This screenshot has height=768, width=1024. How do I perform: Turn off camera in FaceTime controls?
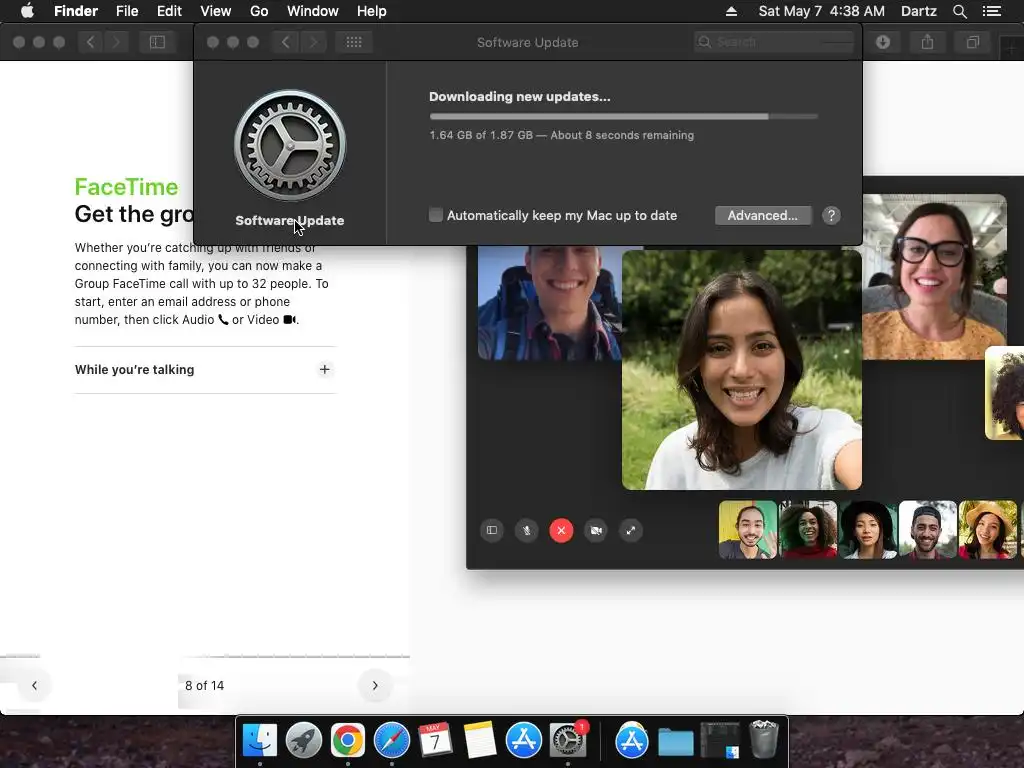click(x=596, y=530)
